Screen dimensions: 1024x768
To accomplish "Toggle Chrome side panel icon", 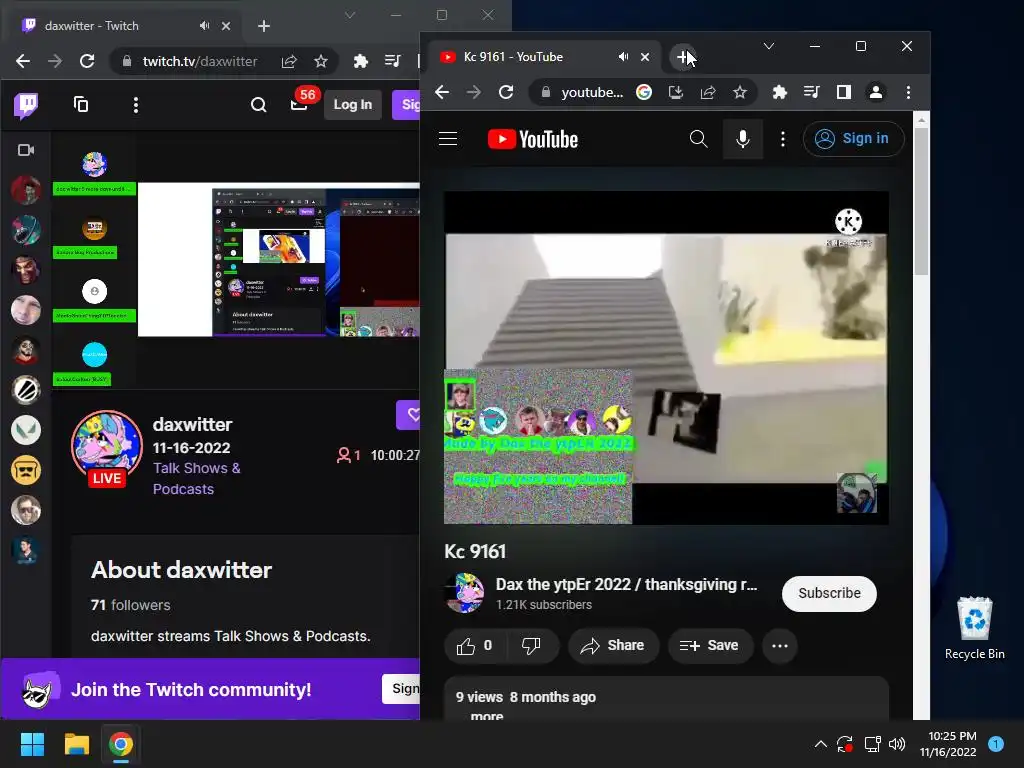I will (844, 92).
